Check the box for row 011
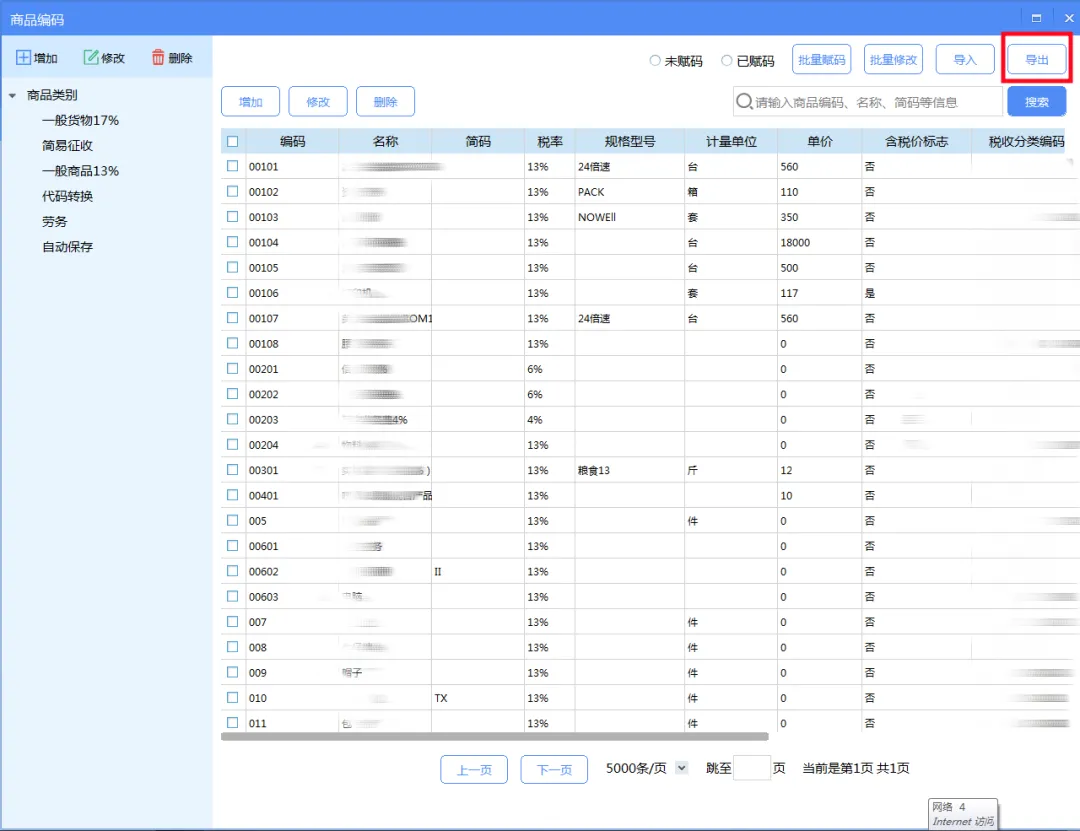 (x=233, y=723)
